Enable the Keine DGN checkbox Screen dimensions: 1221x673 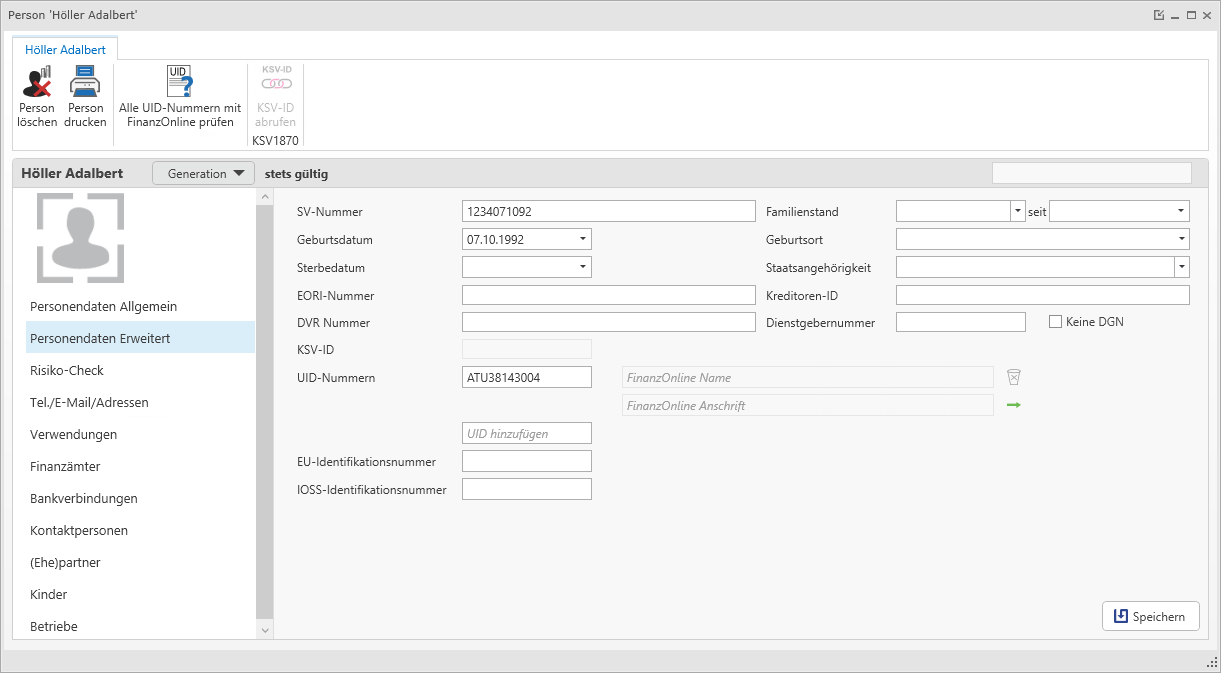point(1055,322)
